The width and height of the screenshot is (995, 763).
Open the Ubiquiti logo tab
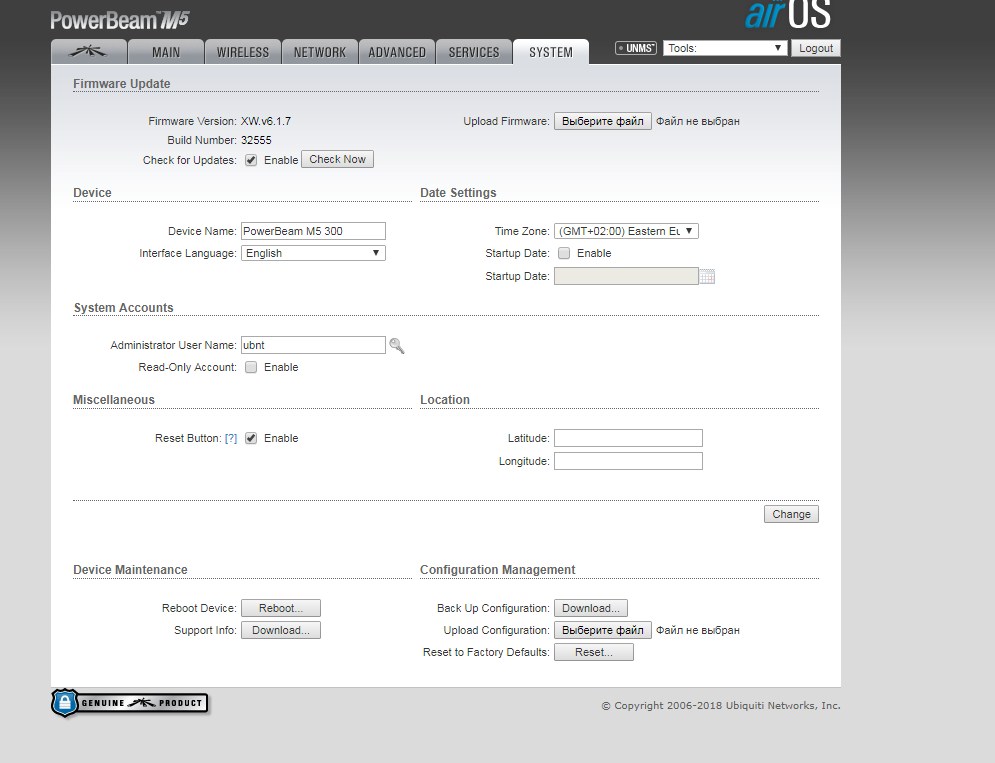(89, 51)
